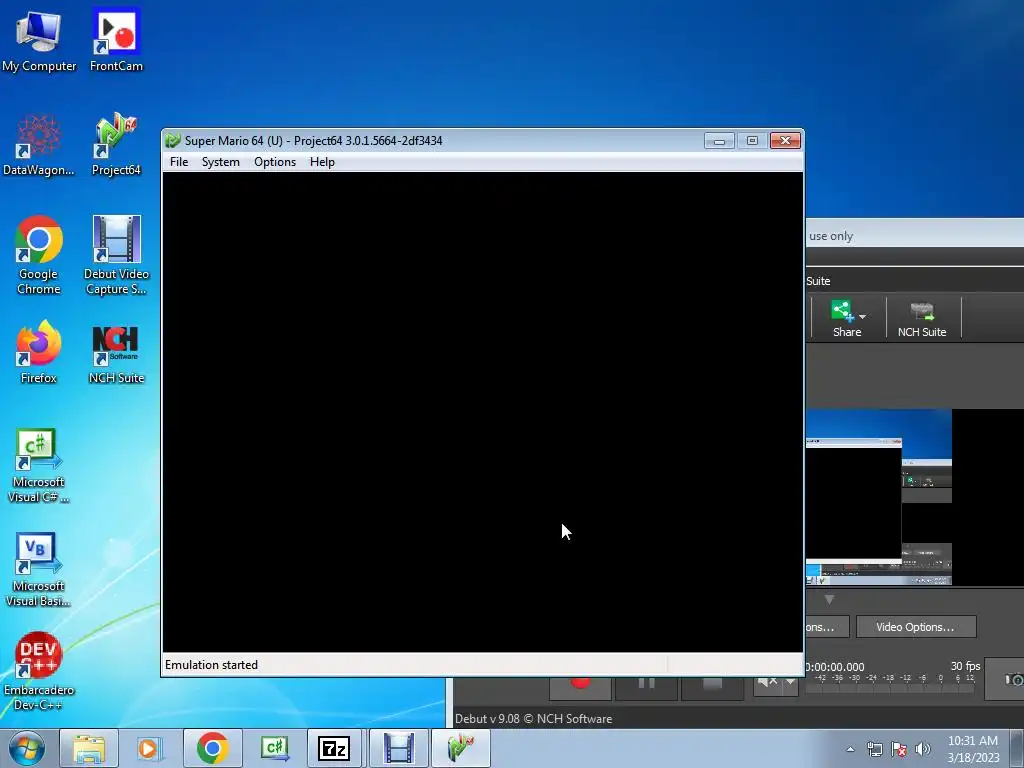
Task: Select the Debut Video Capture desktop shortcut
Action: pos(116,255)
